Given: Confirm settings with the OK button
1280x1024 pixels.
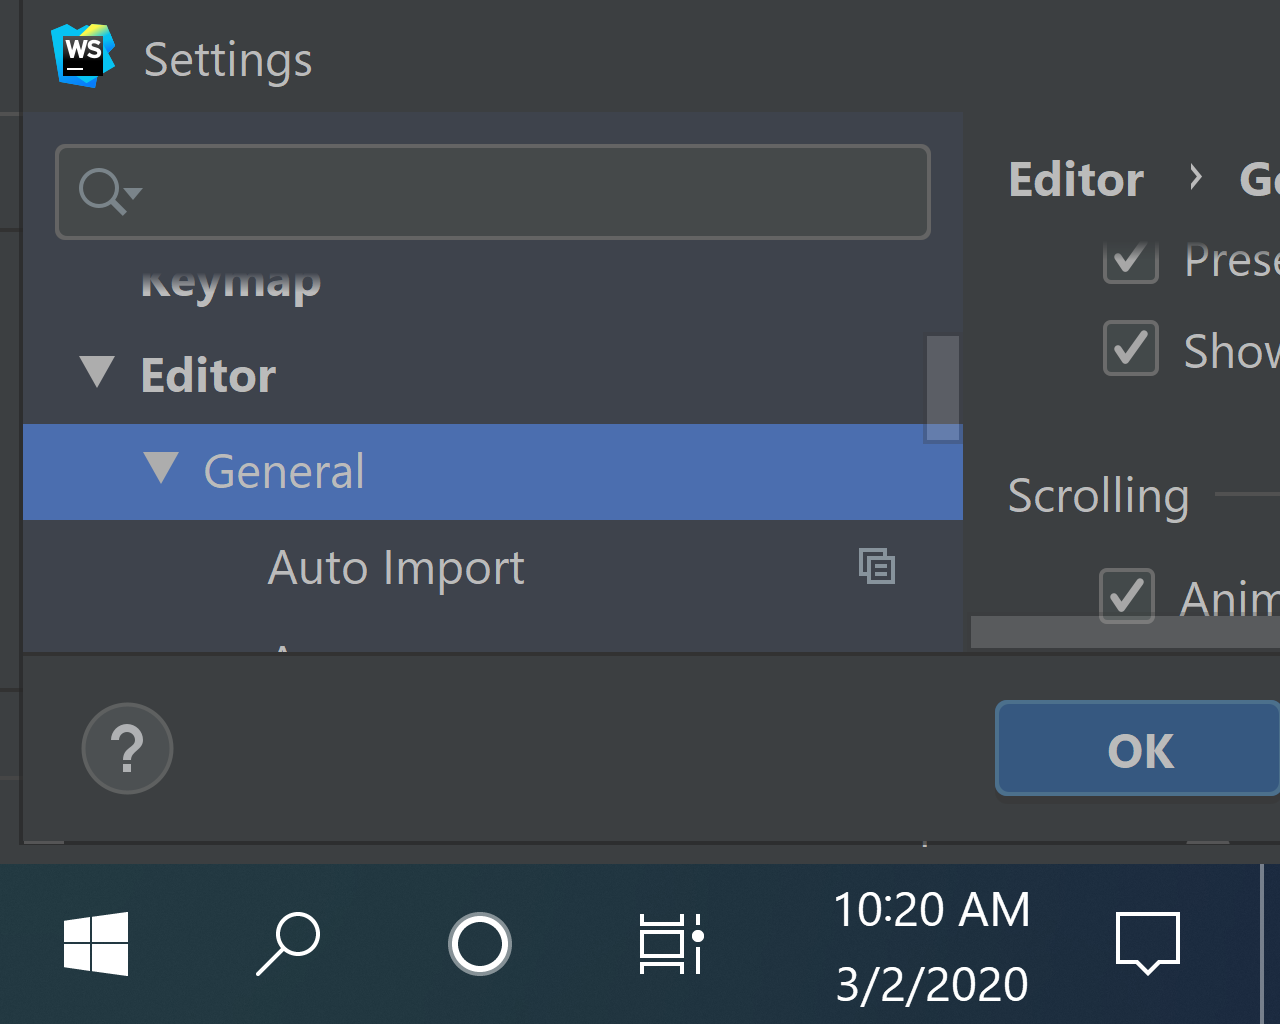Looking at the screenshot, I should [1138, 749].
